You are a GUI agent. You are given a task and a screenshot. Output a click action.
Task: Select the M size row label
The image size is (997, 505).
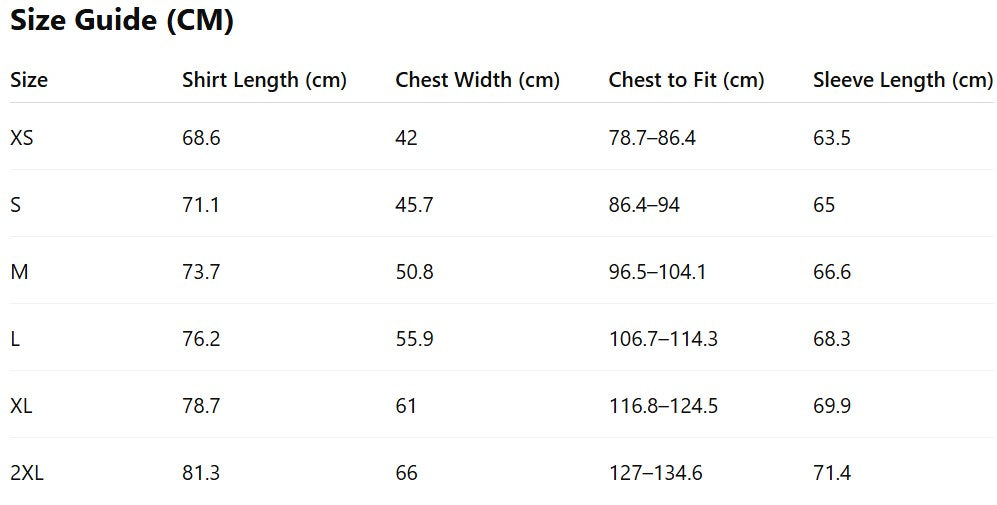point(19,272)
